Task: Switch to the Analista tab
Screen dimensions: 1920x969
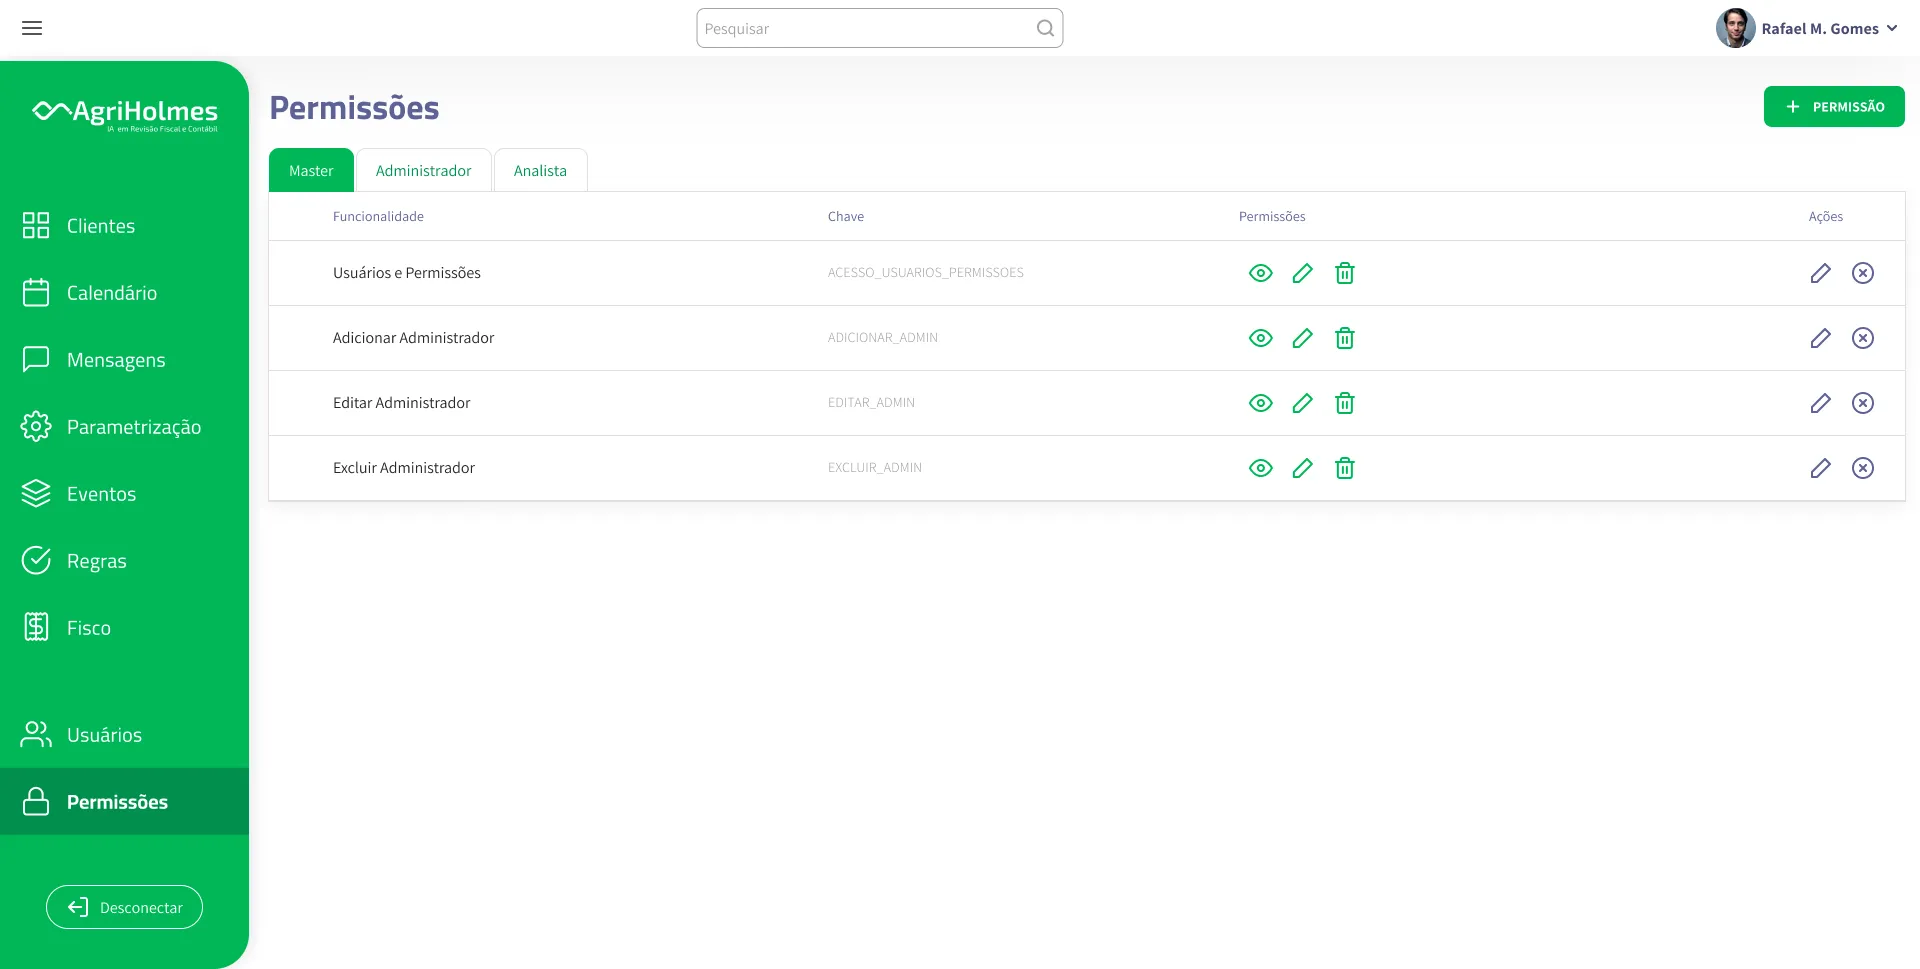Action: pyautogui.click(x=540, y=170)
